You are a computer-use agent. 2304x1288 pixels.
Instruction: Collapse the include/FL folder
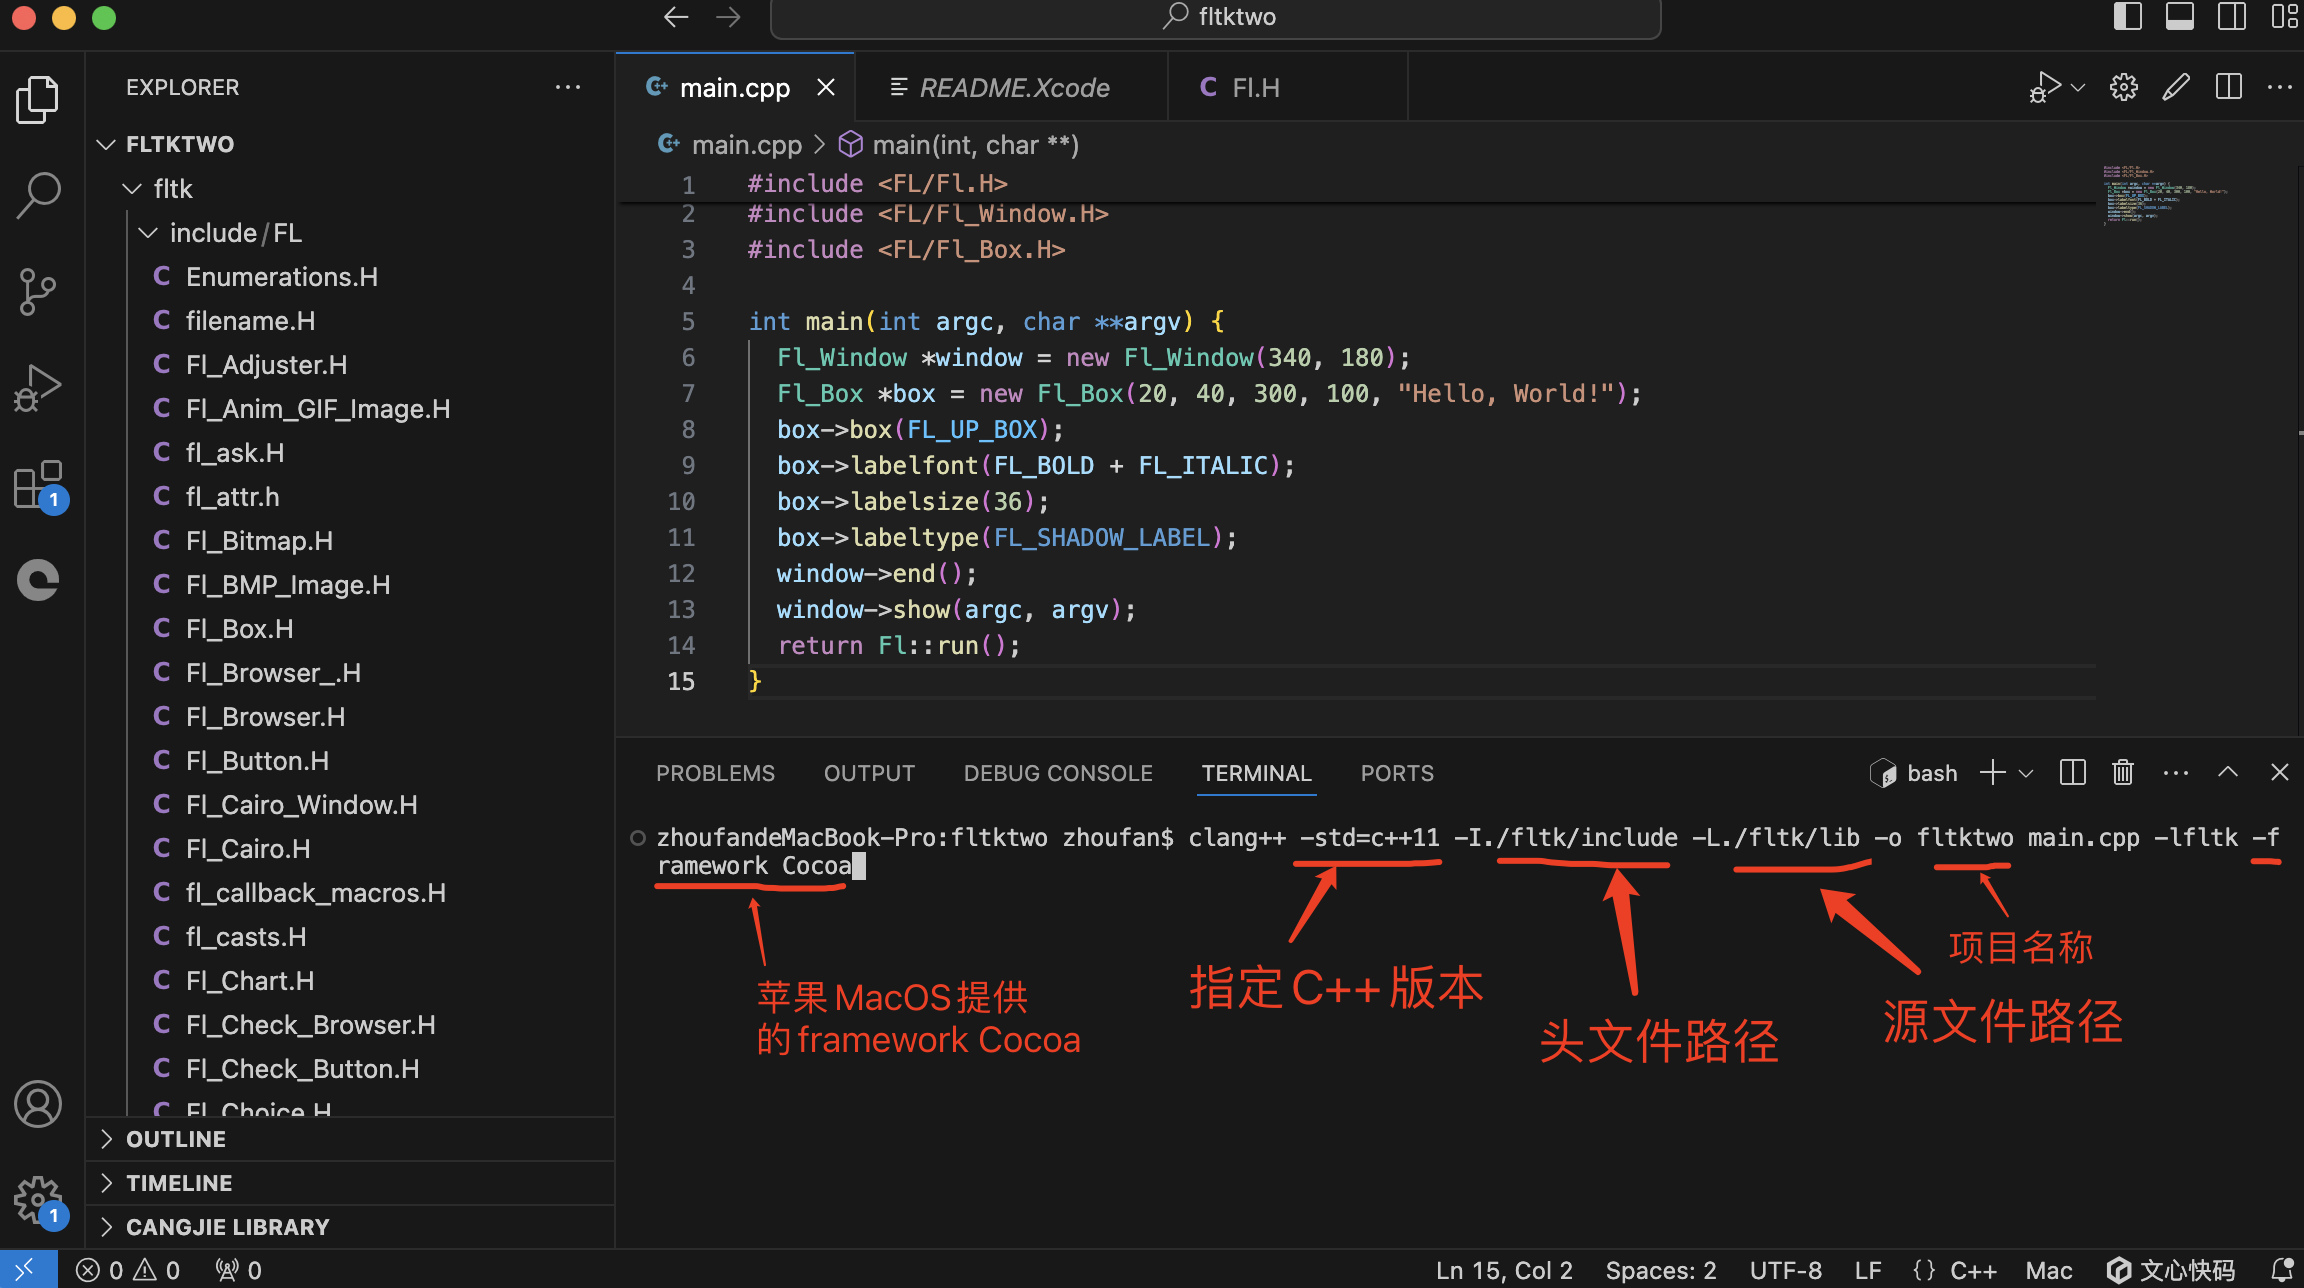click(x=148, y=232)
